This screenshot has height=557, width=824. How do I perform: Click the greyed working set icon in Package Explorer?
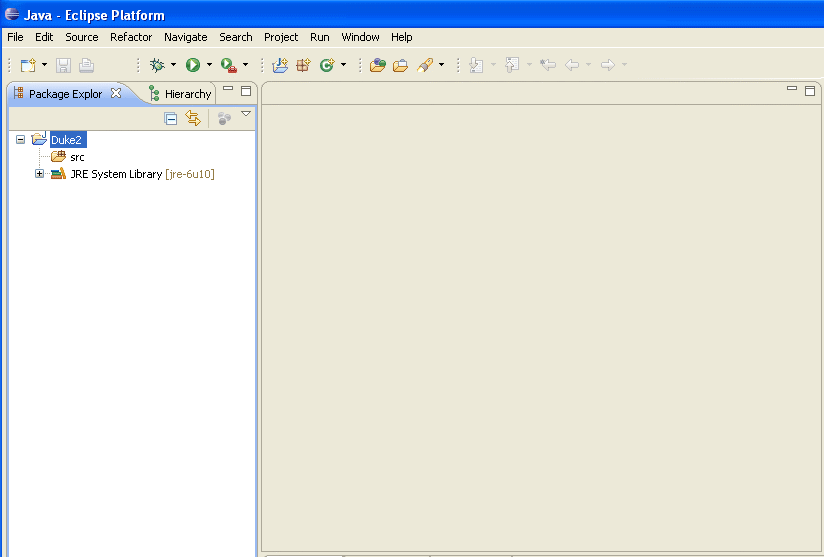224,119
